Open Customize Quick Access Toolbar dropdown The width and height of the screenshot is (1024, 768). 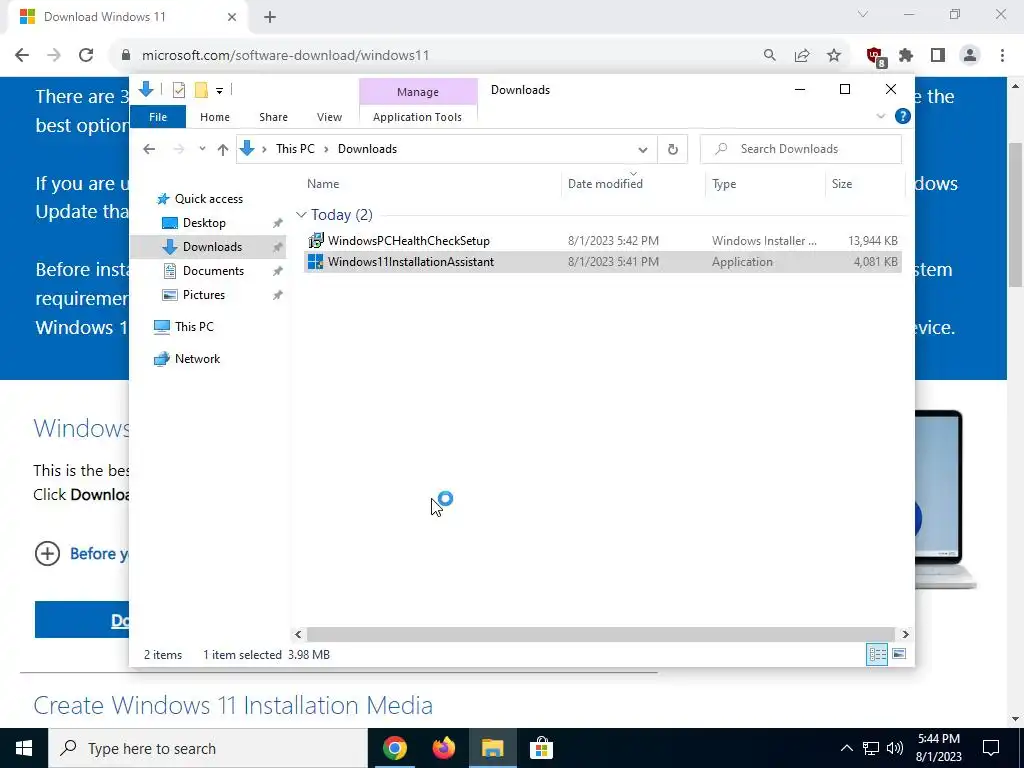(x=219, y=91)
